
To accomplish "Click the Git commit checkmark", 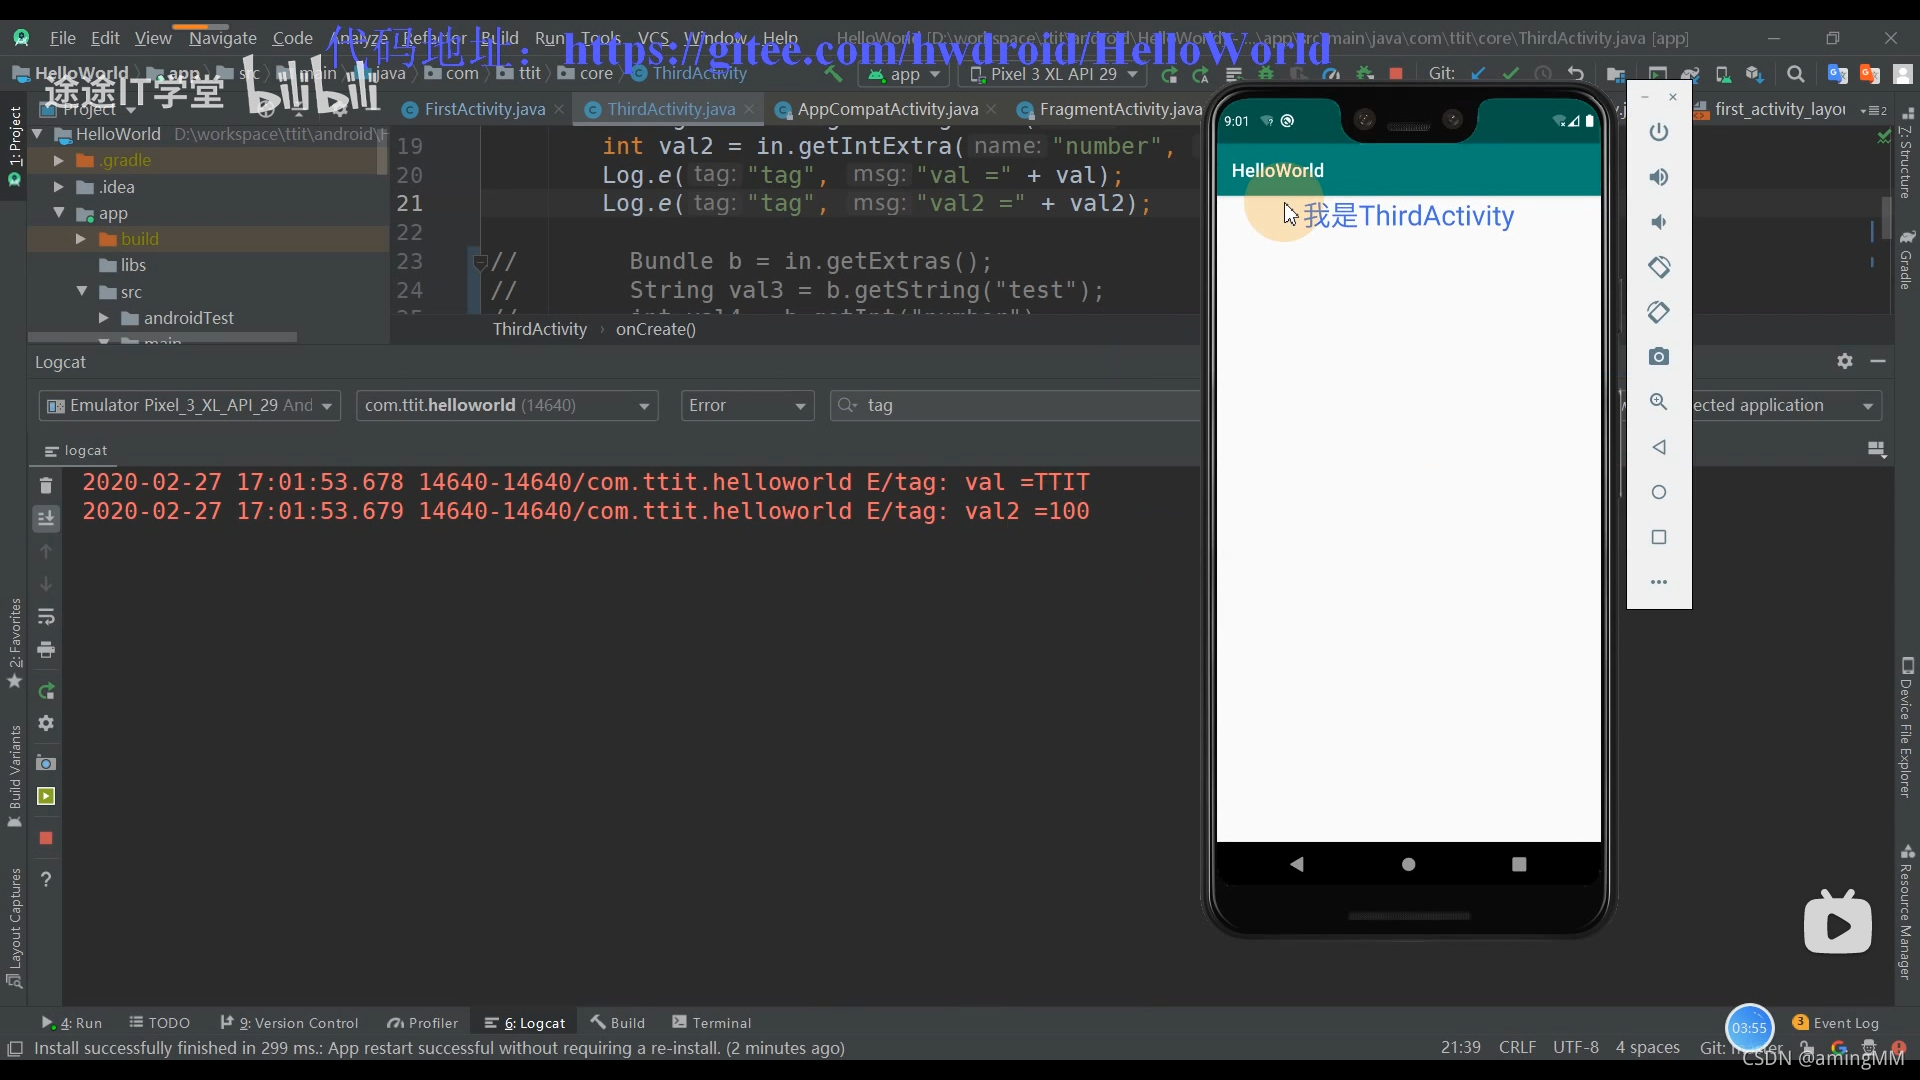I will [1510, 74].
